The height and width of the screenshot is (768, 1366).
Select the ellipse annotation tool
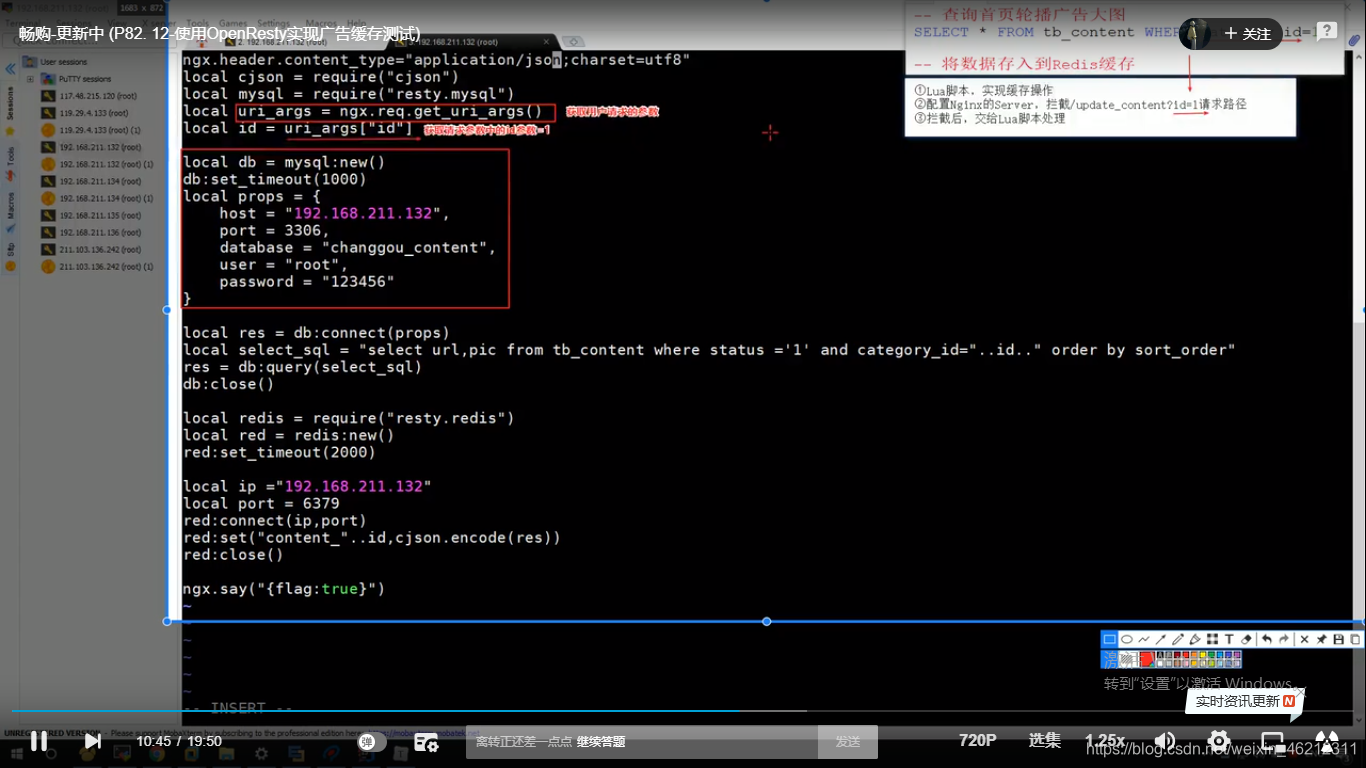tap(1126, 639)
